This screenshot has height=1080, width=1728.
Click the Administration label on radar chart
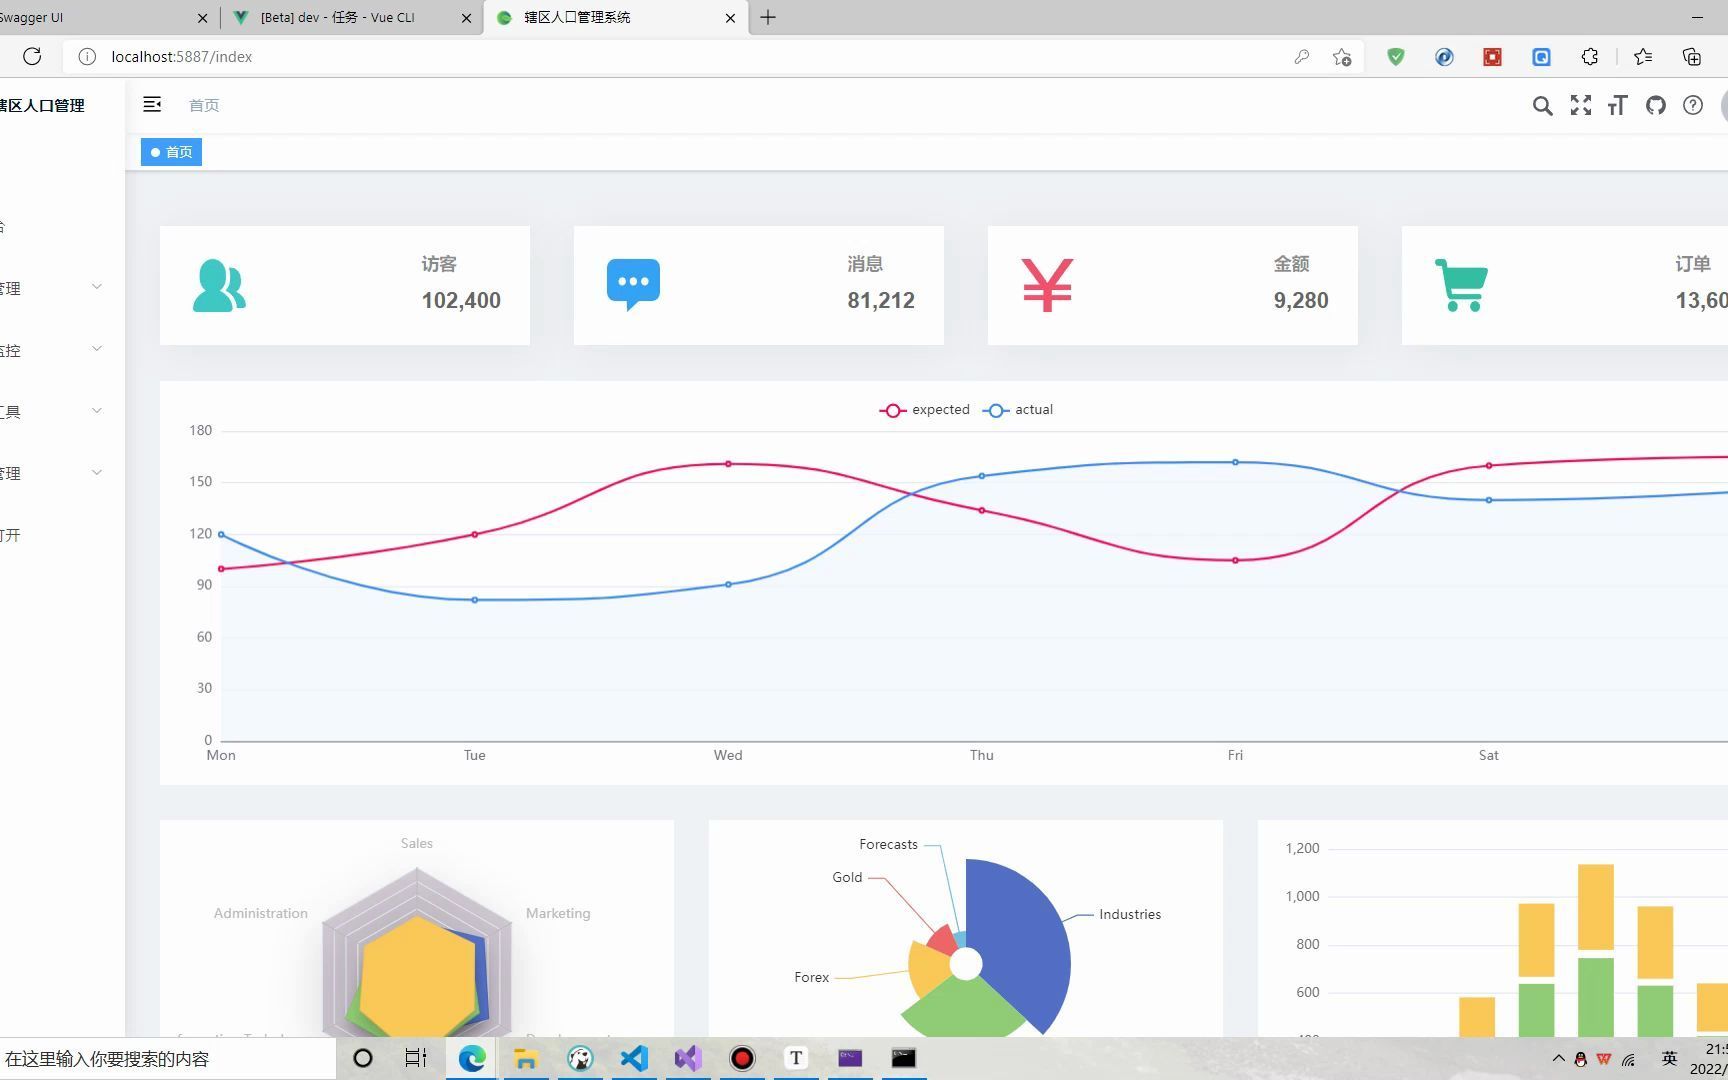point(261,913)
